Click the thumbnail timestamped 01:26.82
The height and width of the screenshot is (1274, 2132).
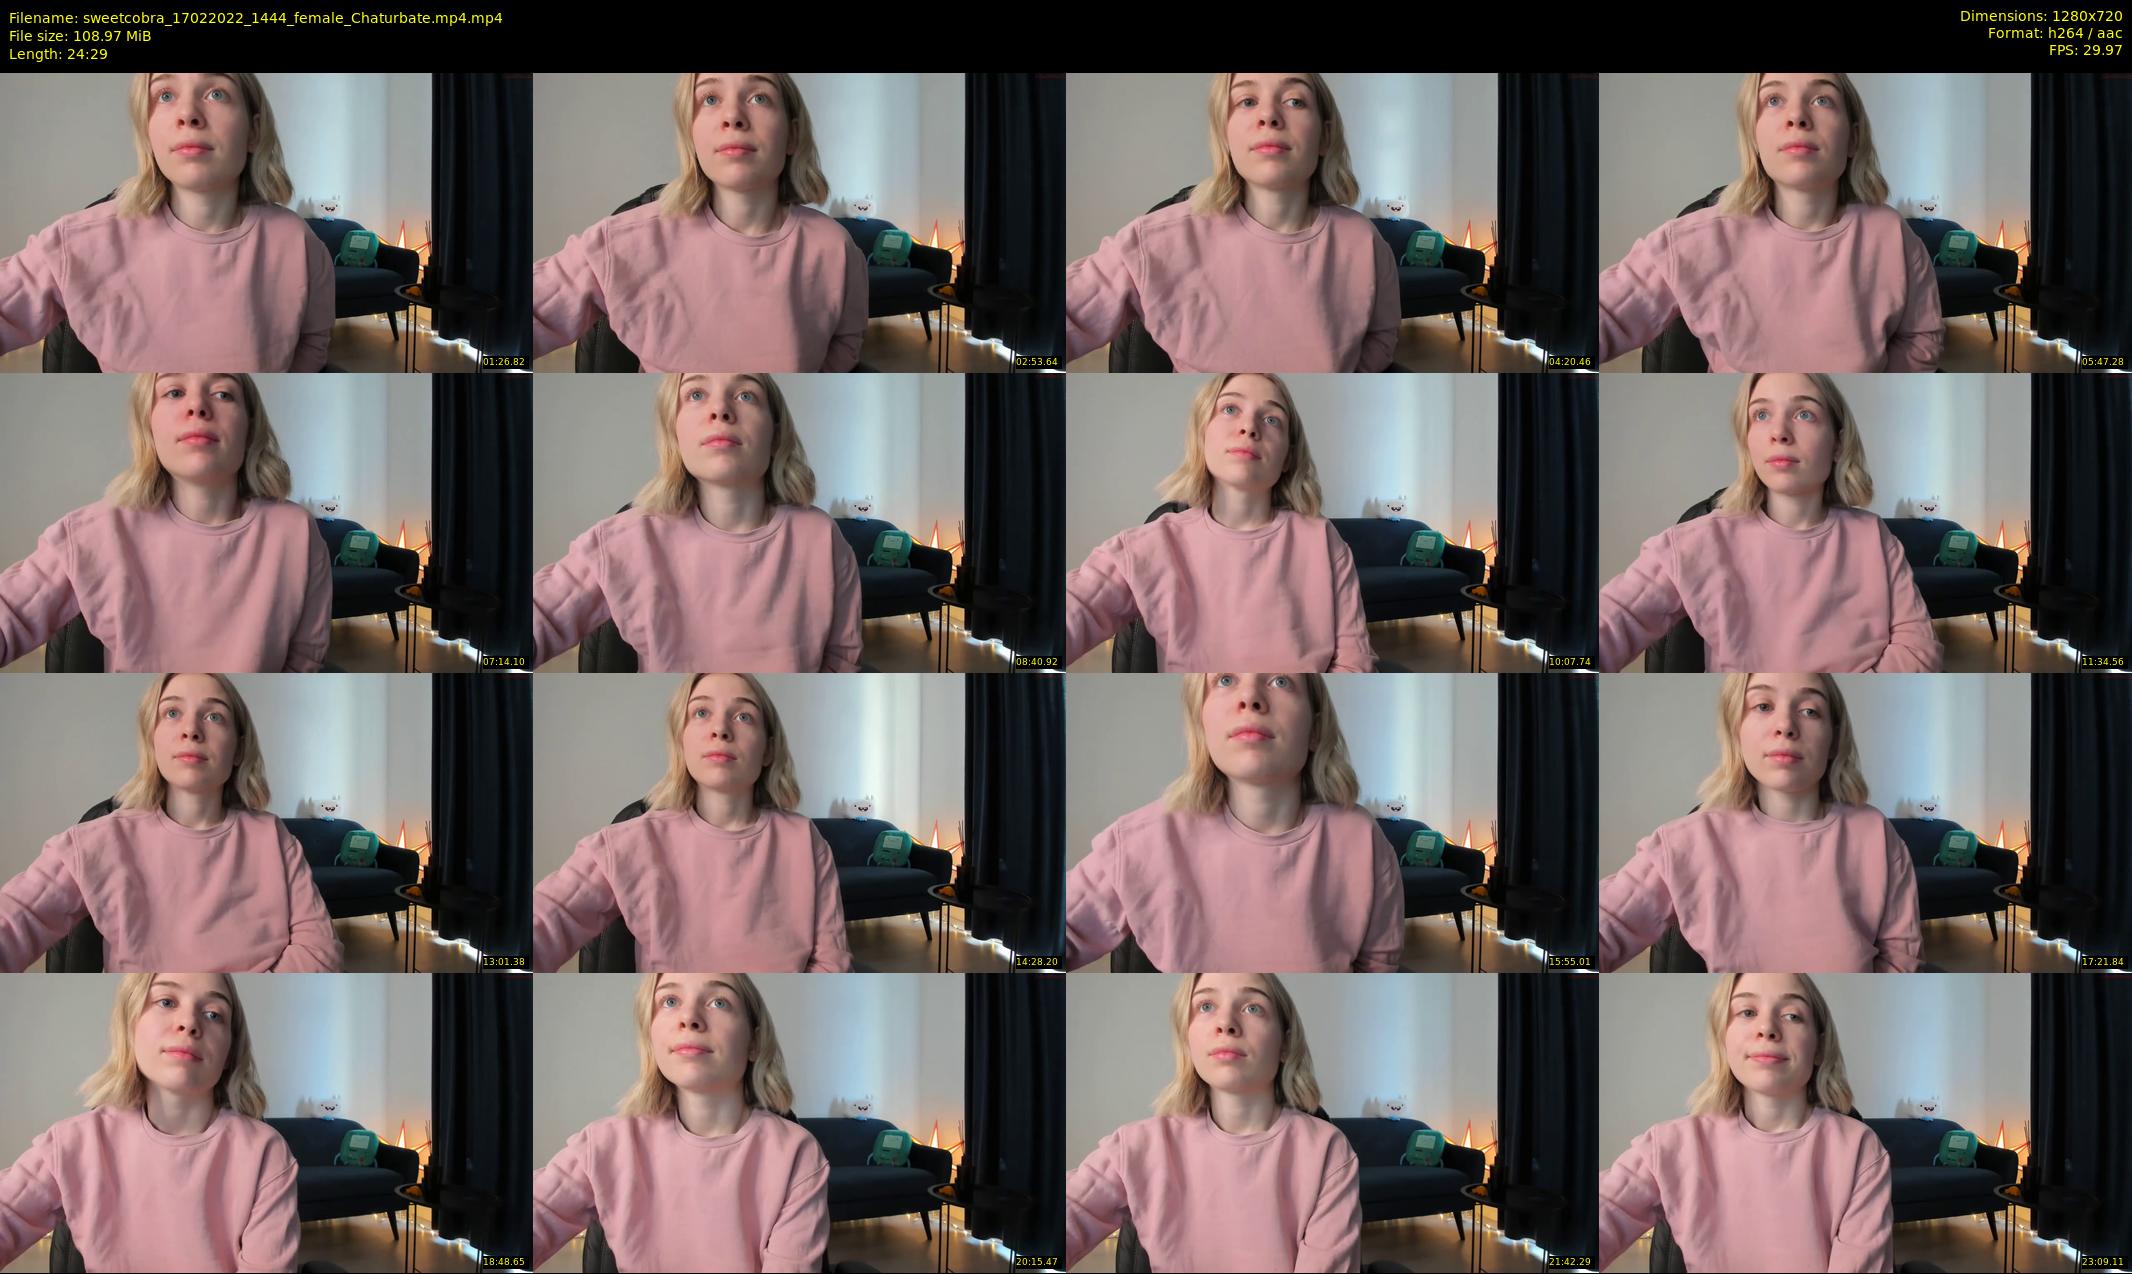click(x=266, y=222)
